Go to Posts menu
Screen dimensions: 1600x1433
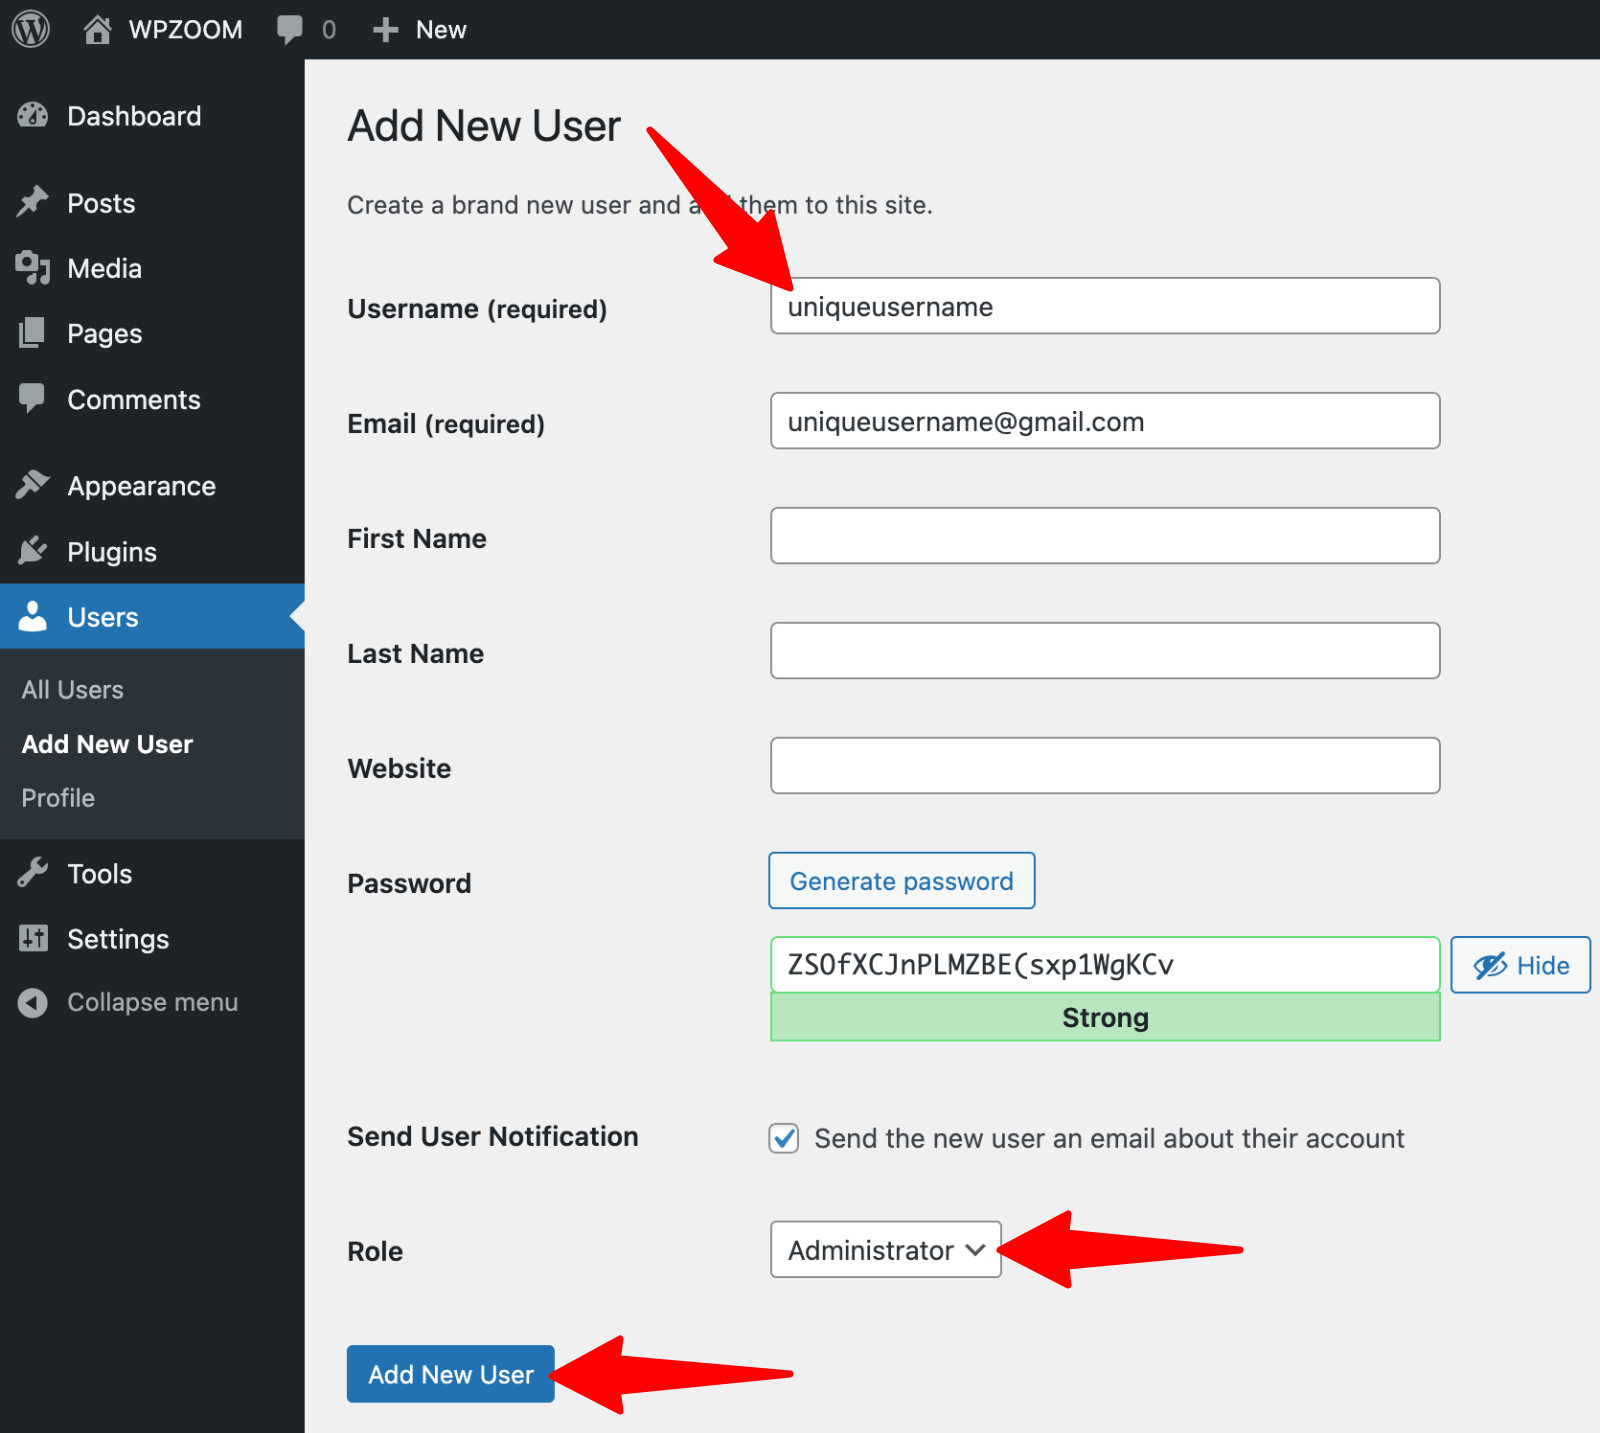click(x=152, y=203)
